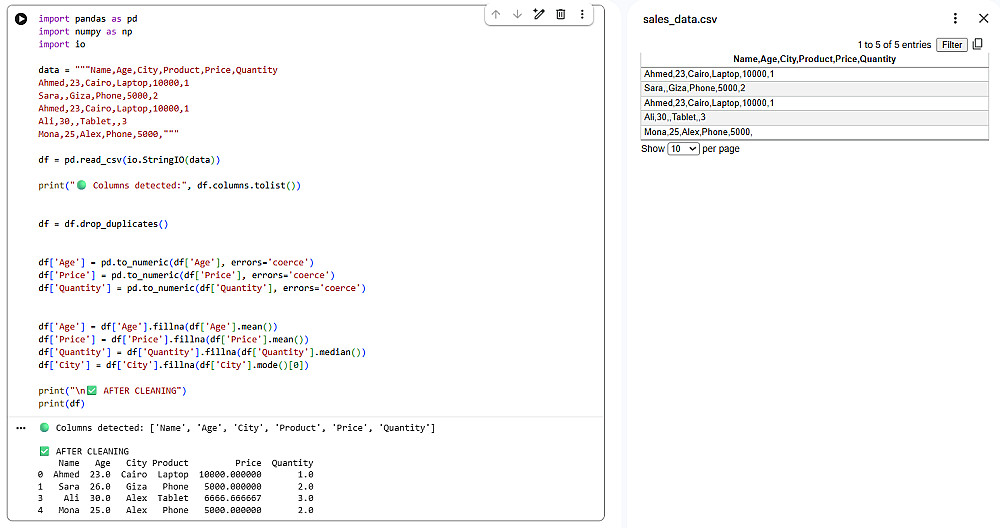Click the data string header line in code
Image resolution: width=1000 pixels, height=528 pixels.
158,70
